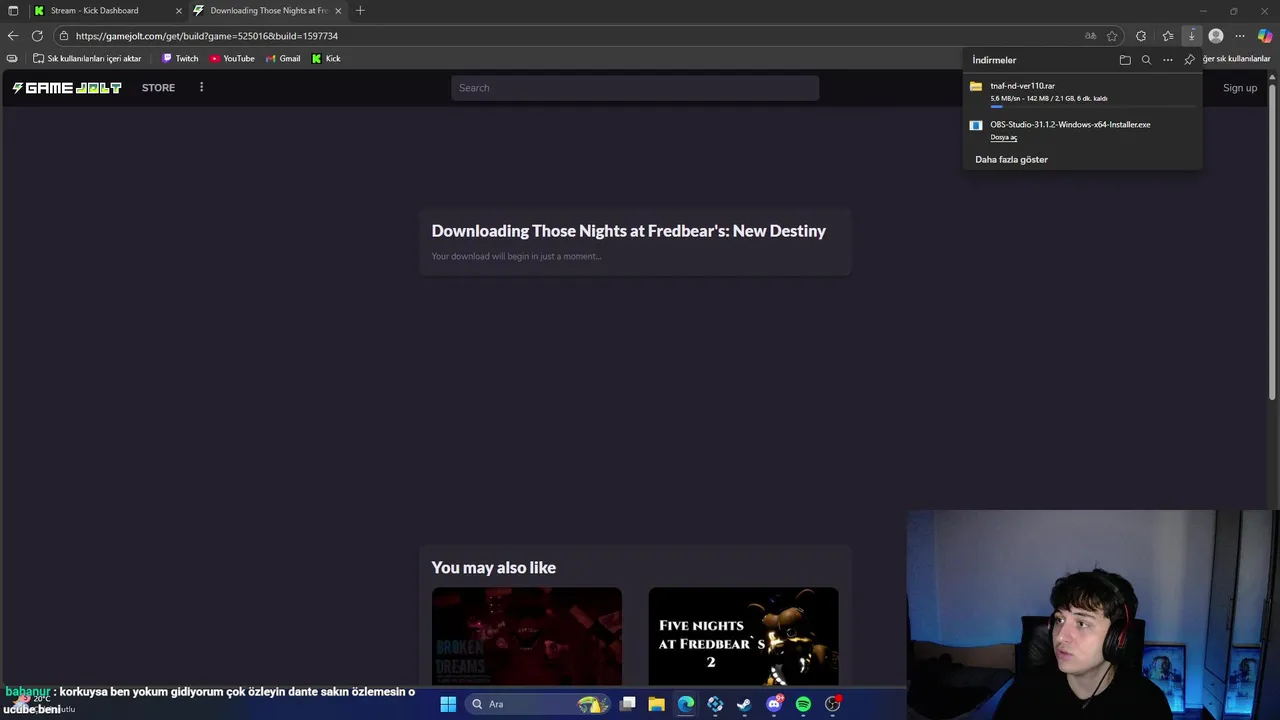Screen dimensions: 1280x720
Task: Open Steam from the taskbar
Action: click(744, 704)
